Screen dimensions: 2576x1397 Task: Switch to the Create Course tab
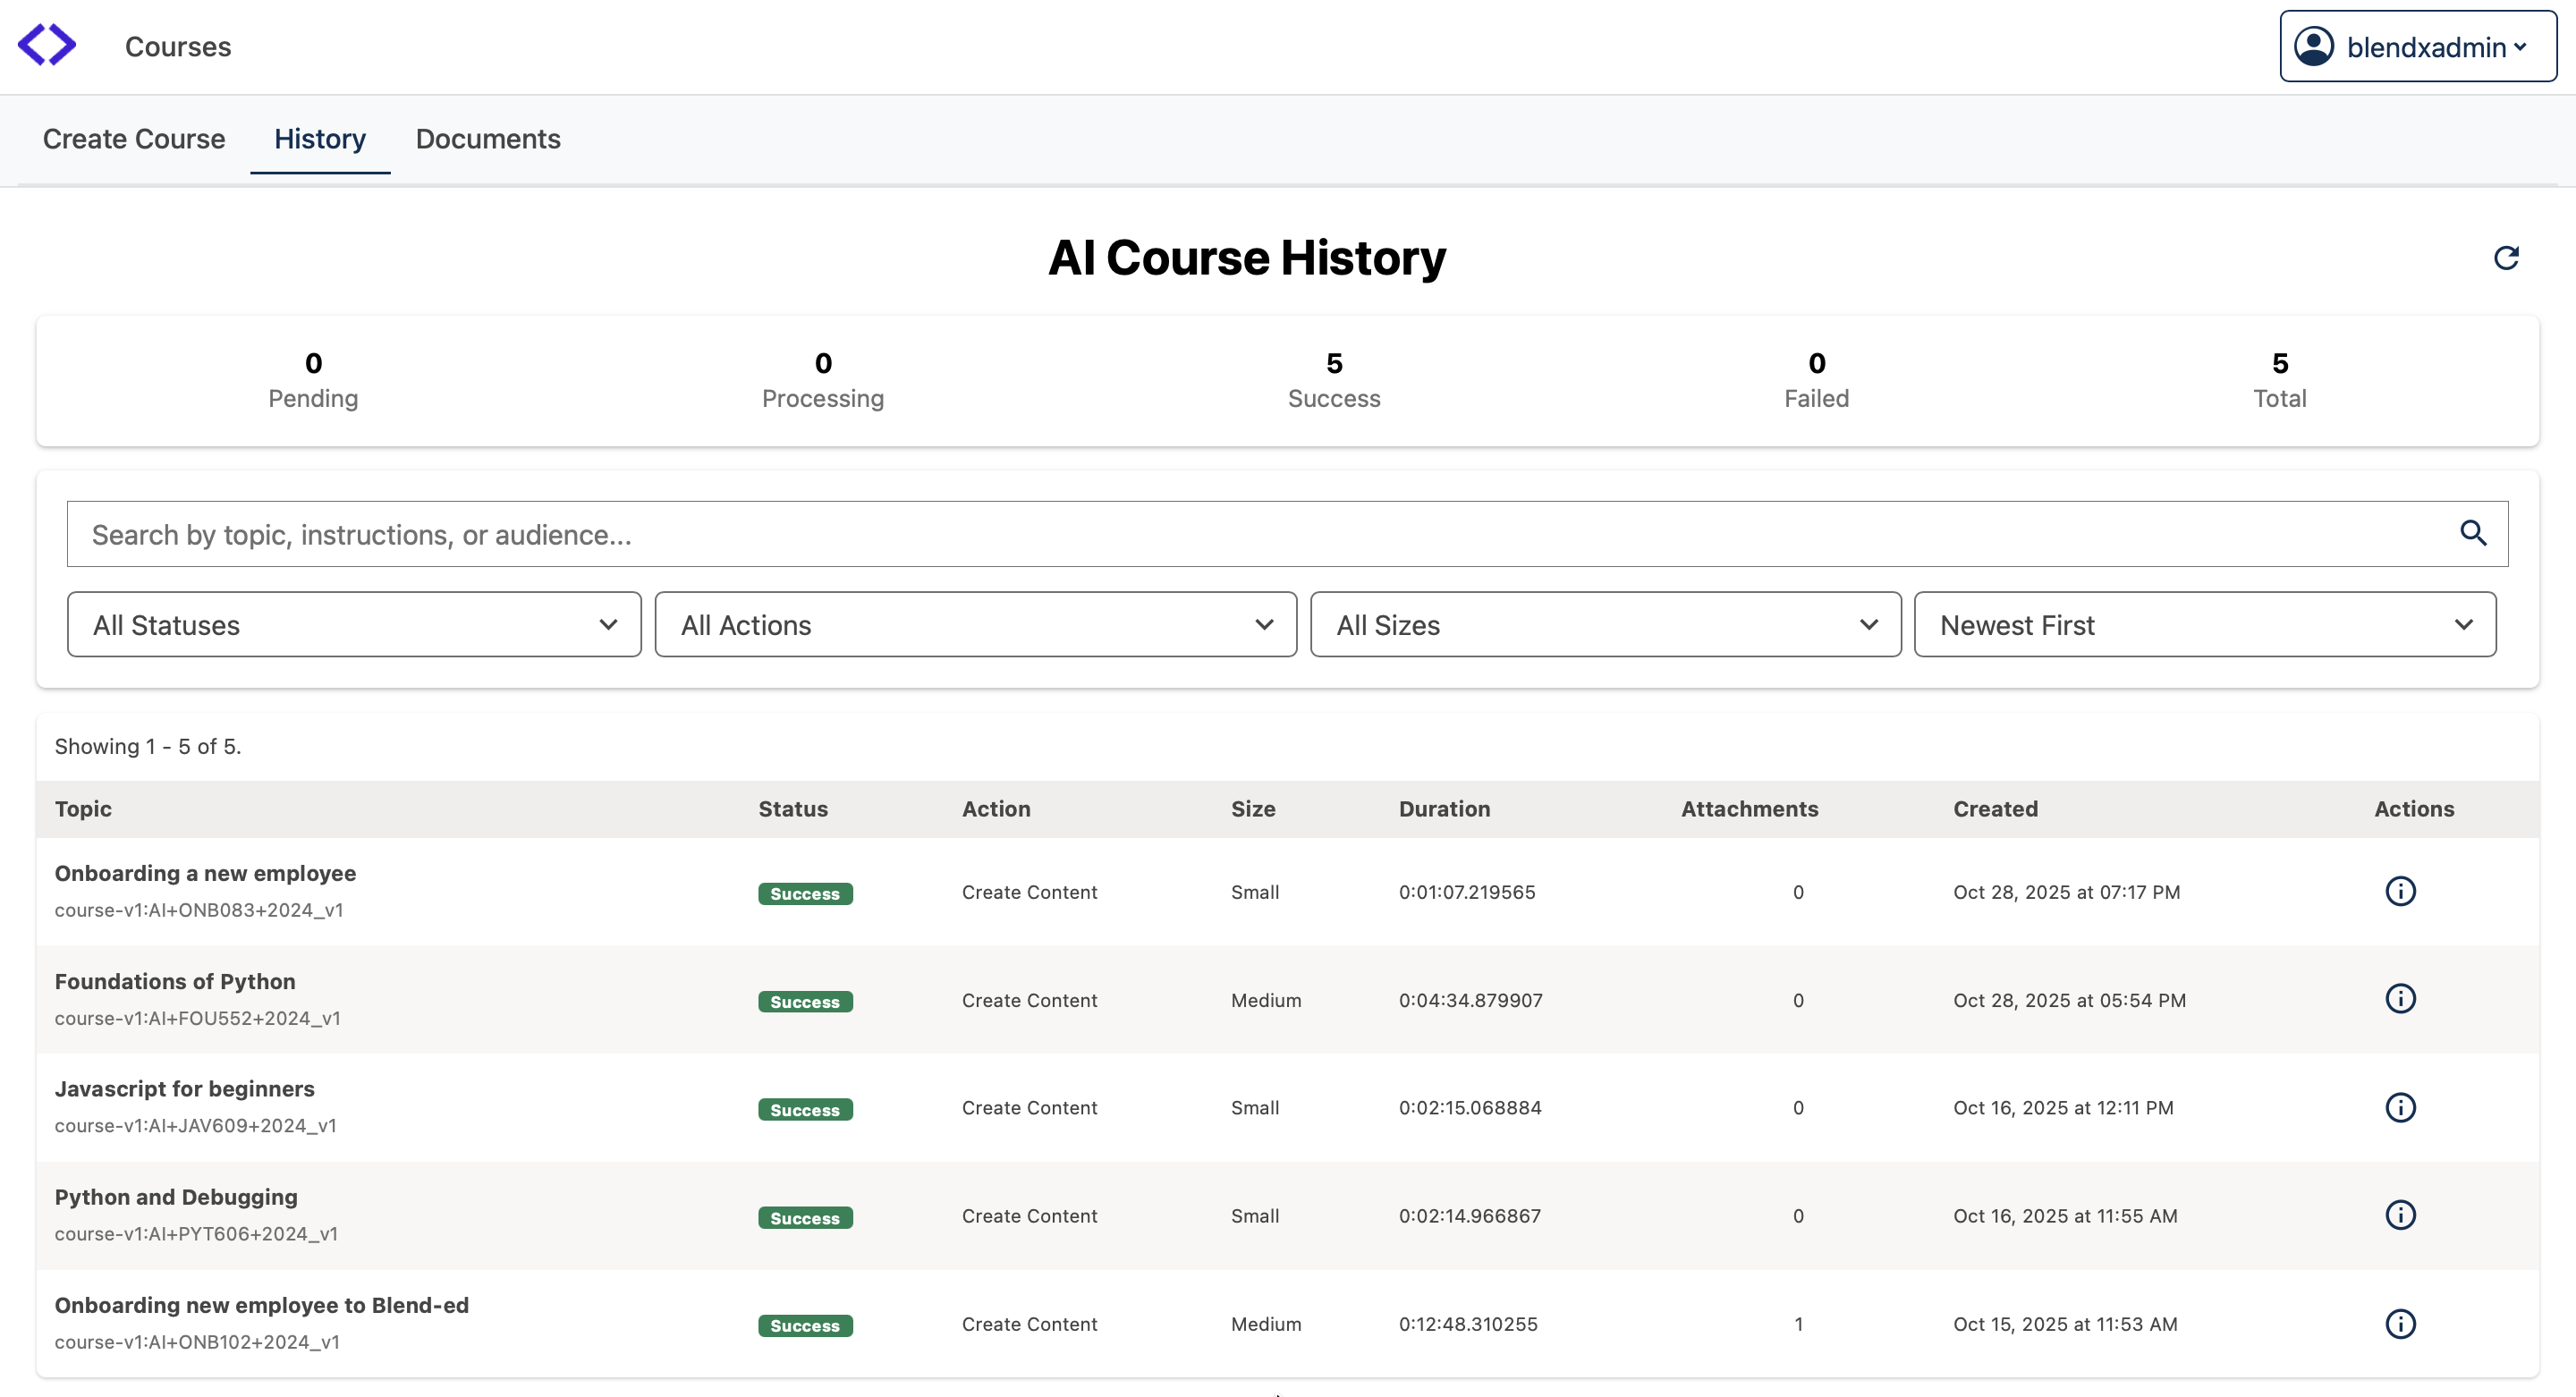[134, 139]
